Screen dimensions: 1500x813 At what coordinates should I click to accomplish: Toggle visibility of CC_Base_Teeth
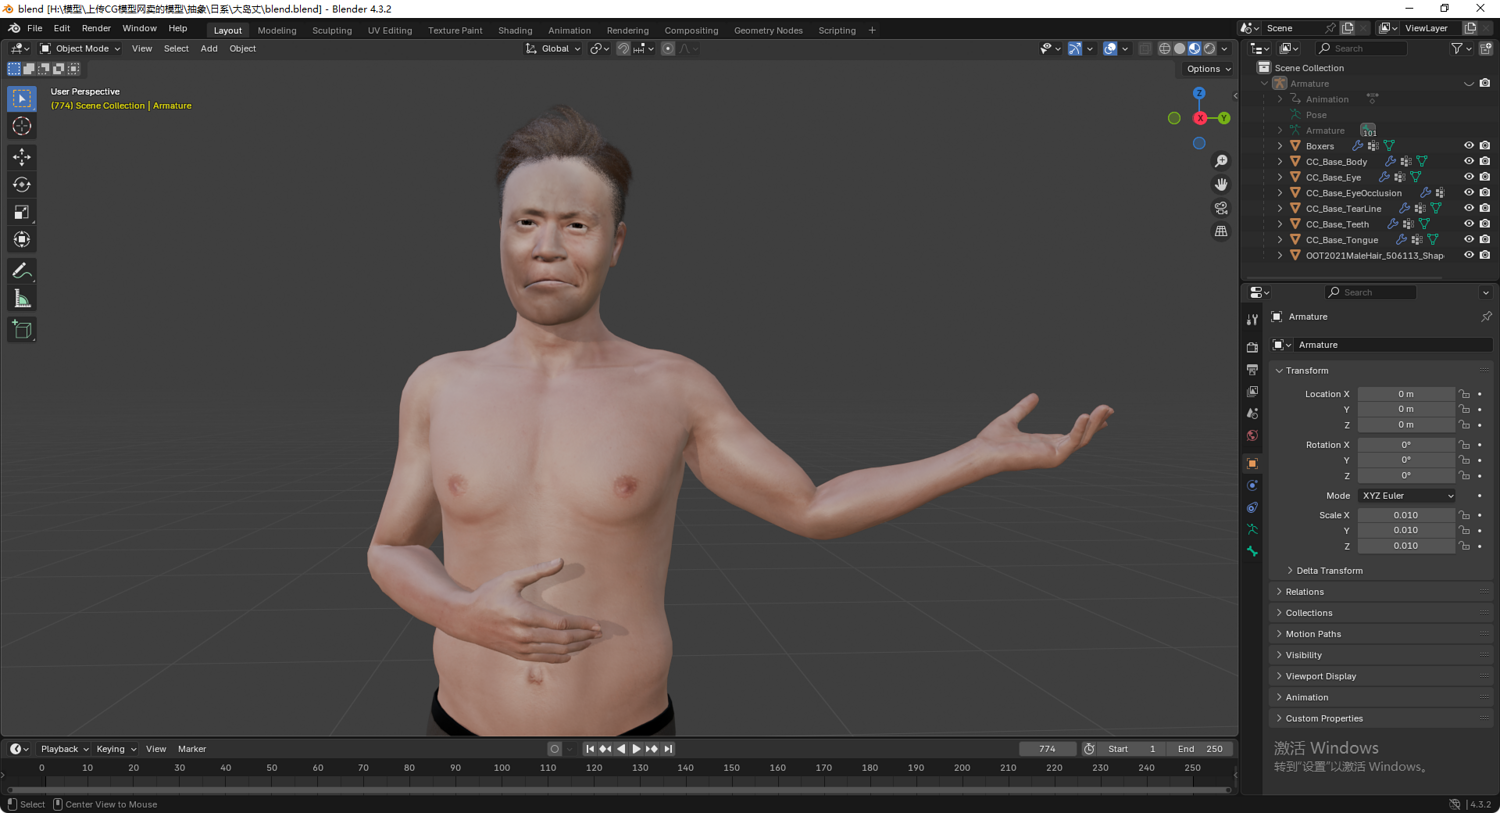[1469, 224]
